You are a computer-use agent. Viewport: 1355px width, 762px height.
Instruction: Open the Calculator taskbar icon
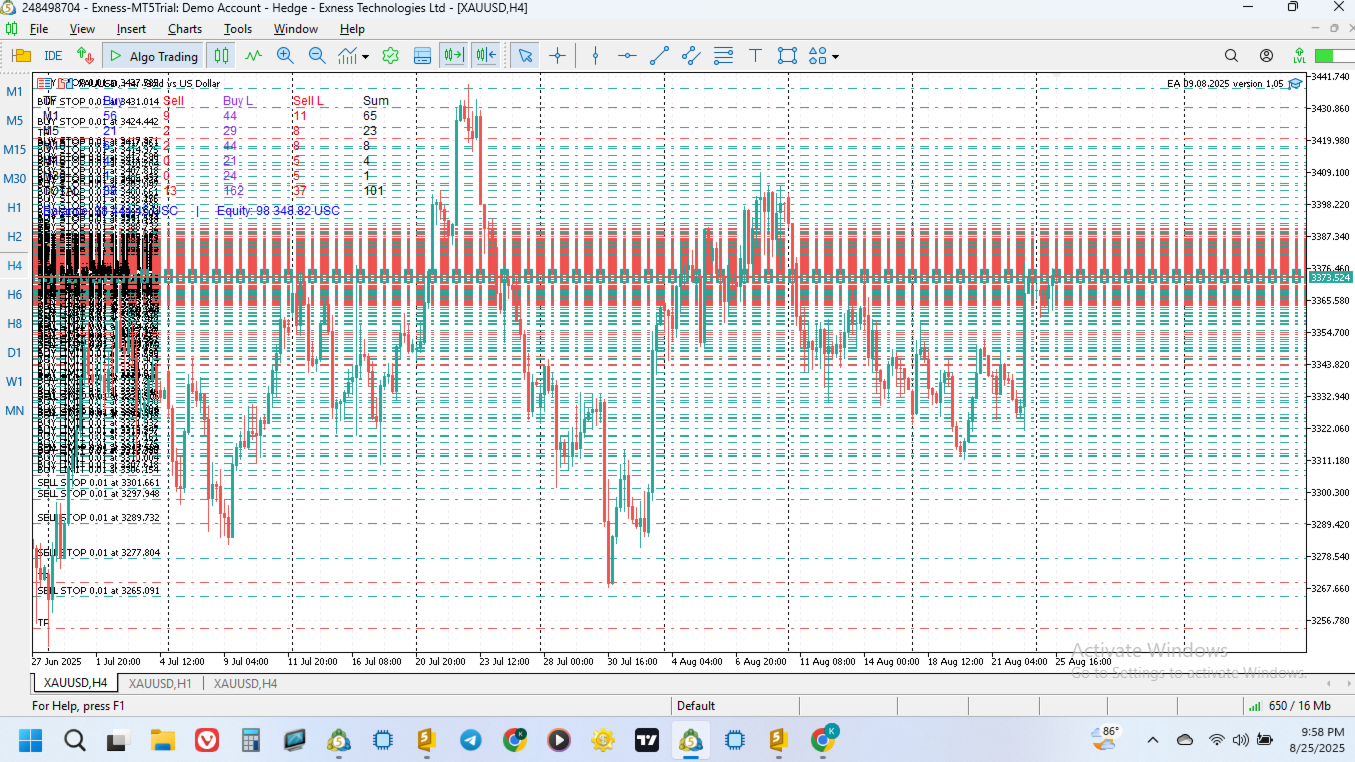pos(250,740)
